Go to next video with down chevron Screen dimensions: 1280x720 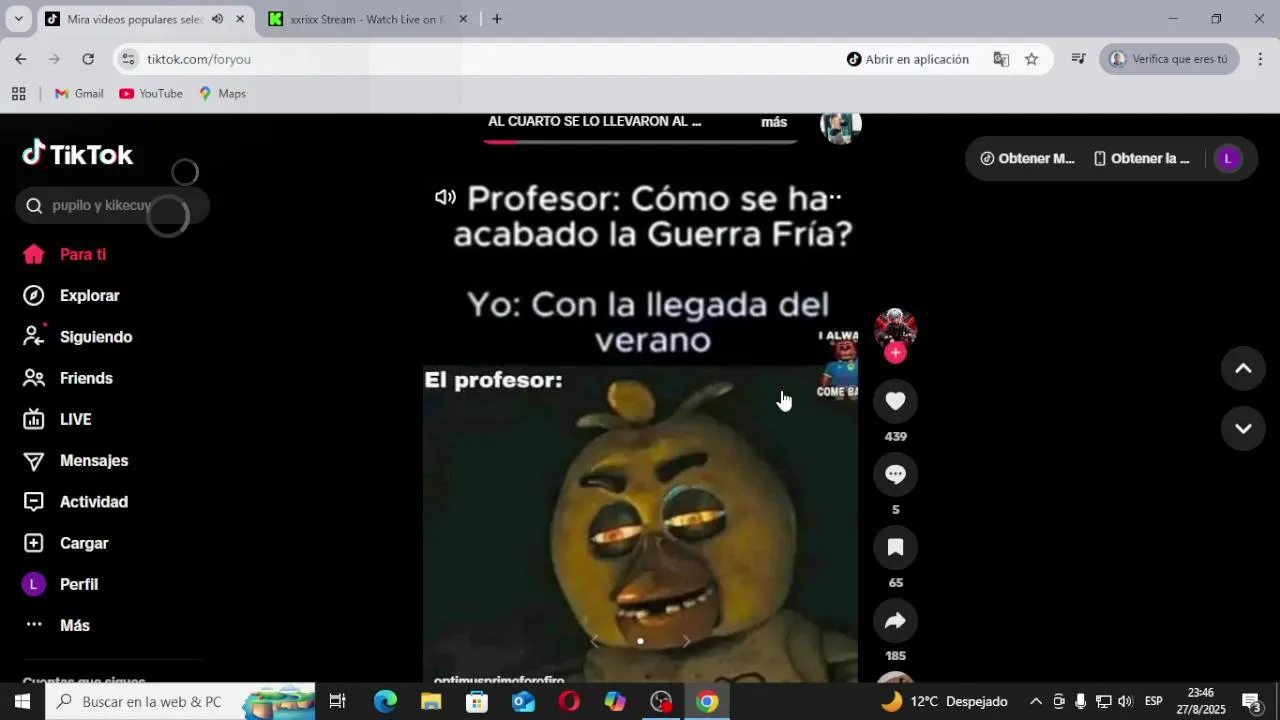pos(1243,428)
